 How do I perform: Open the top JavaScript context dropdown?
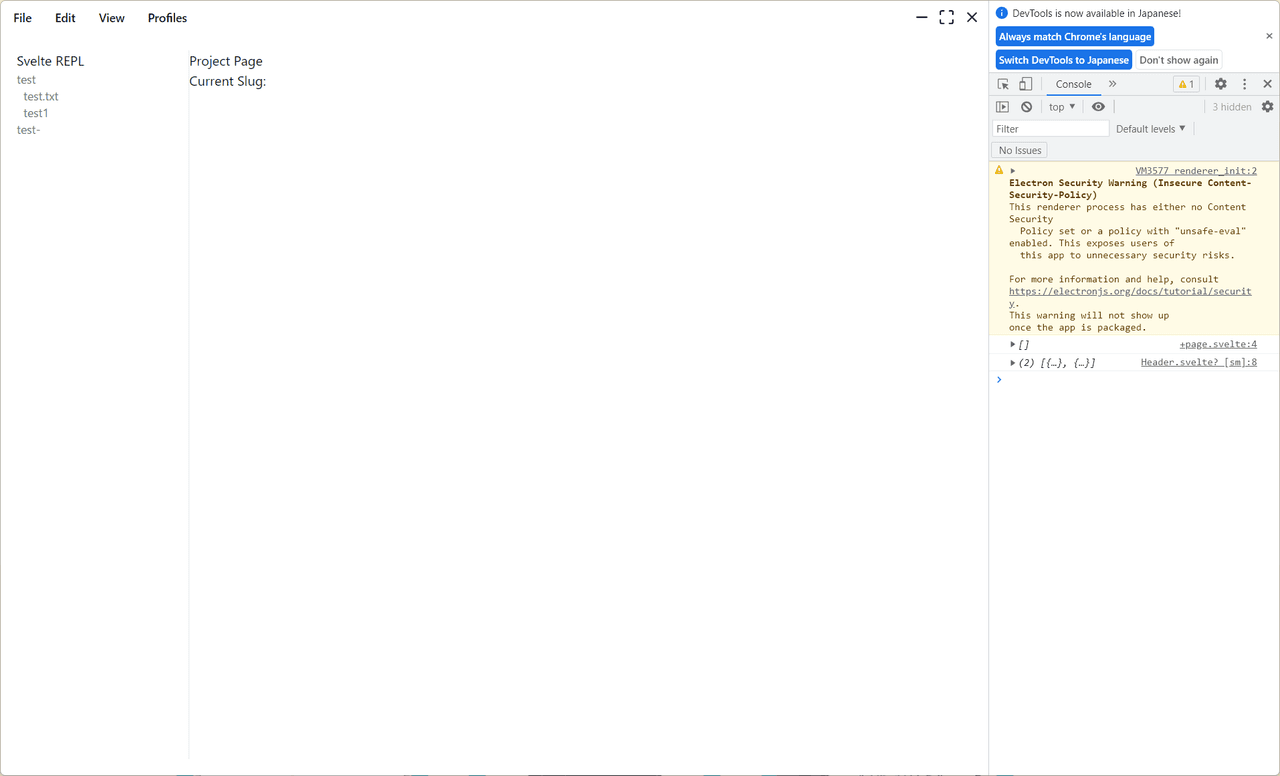[x=1061, y=107]
